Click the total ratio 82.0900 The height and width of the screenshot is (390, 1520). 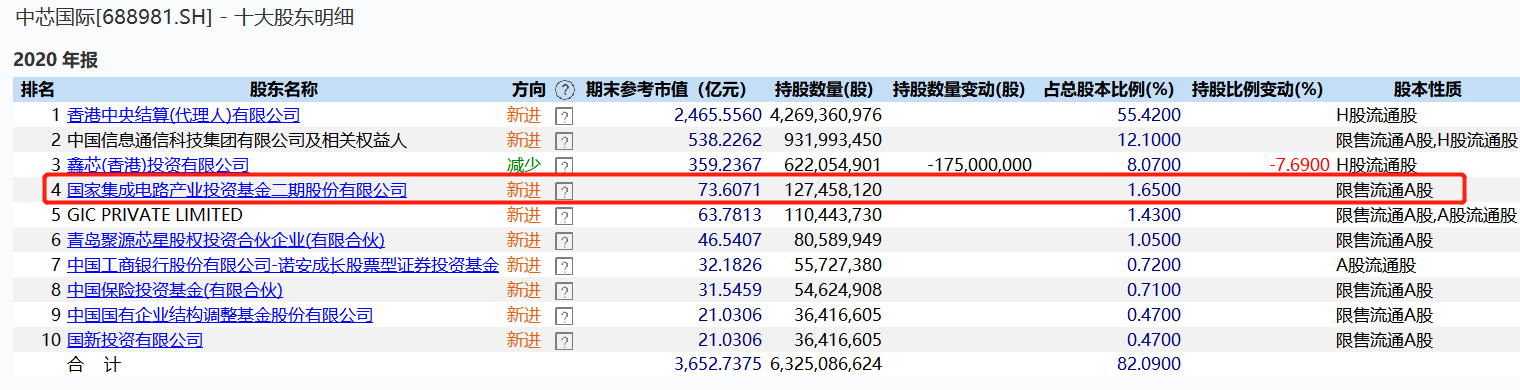1149,365
